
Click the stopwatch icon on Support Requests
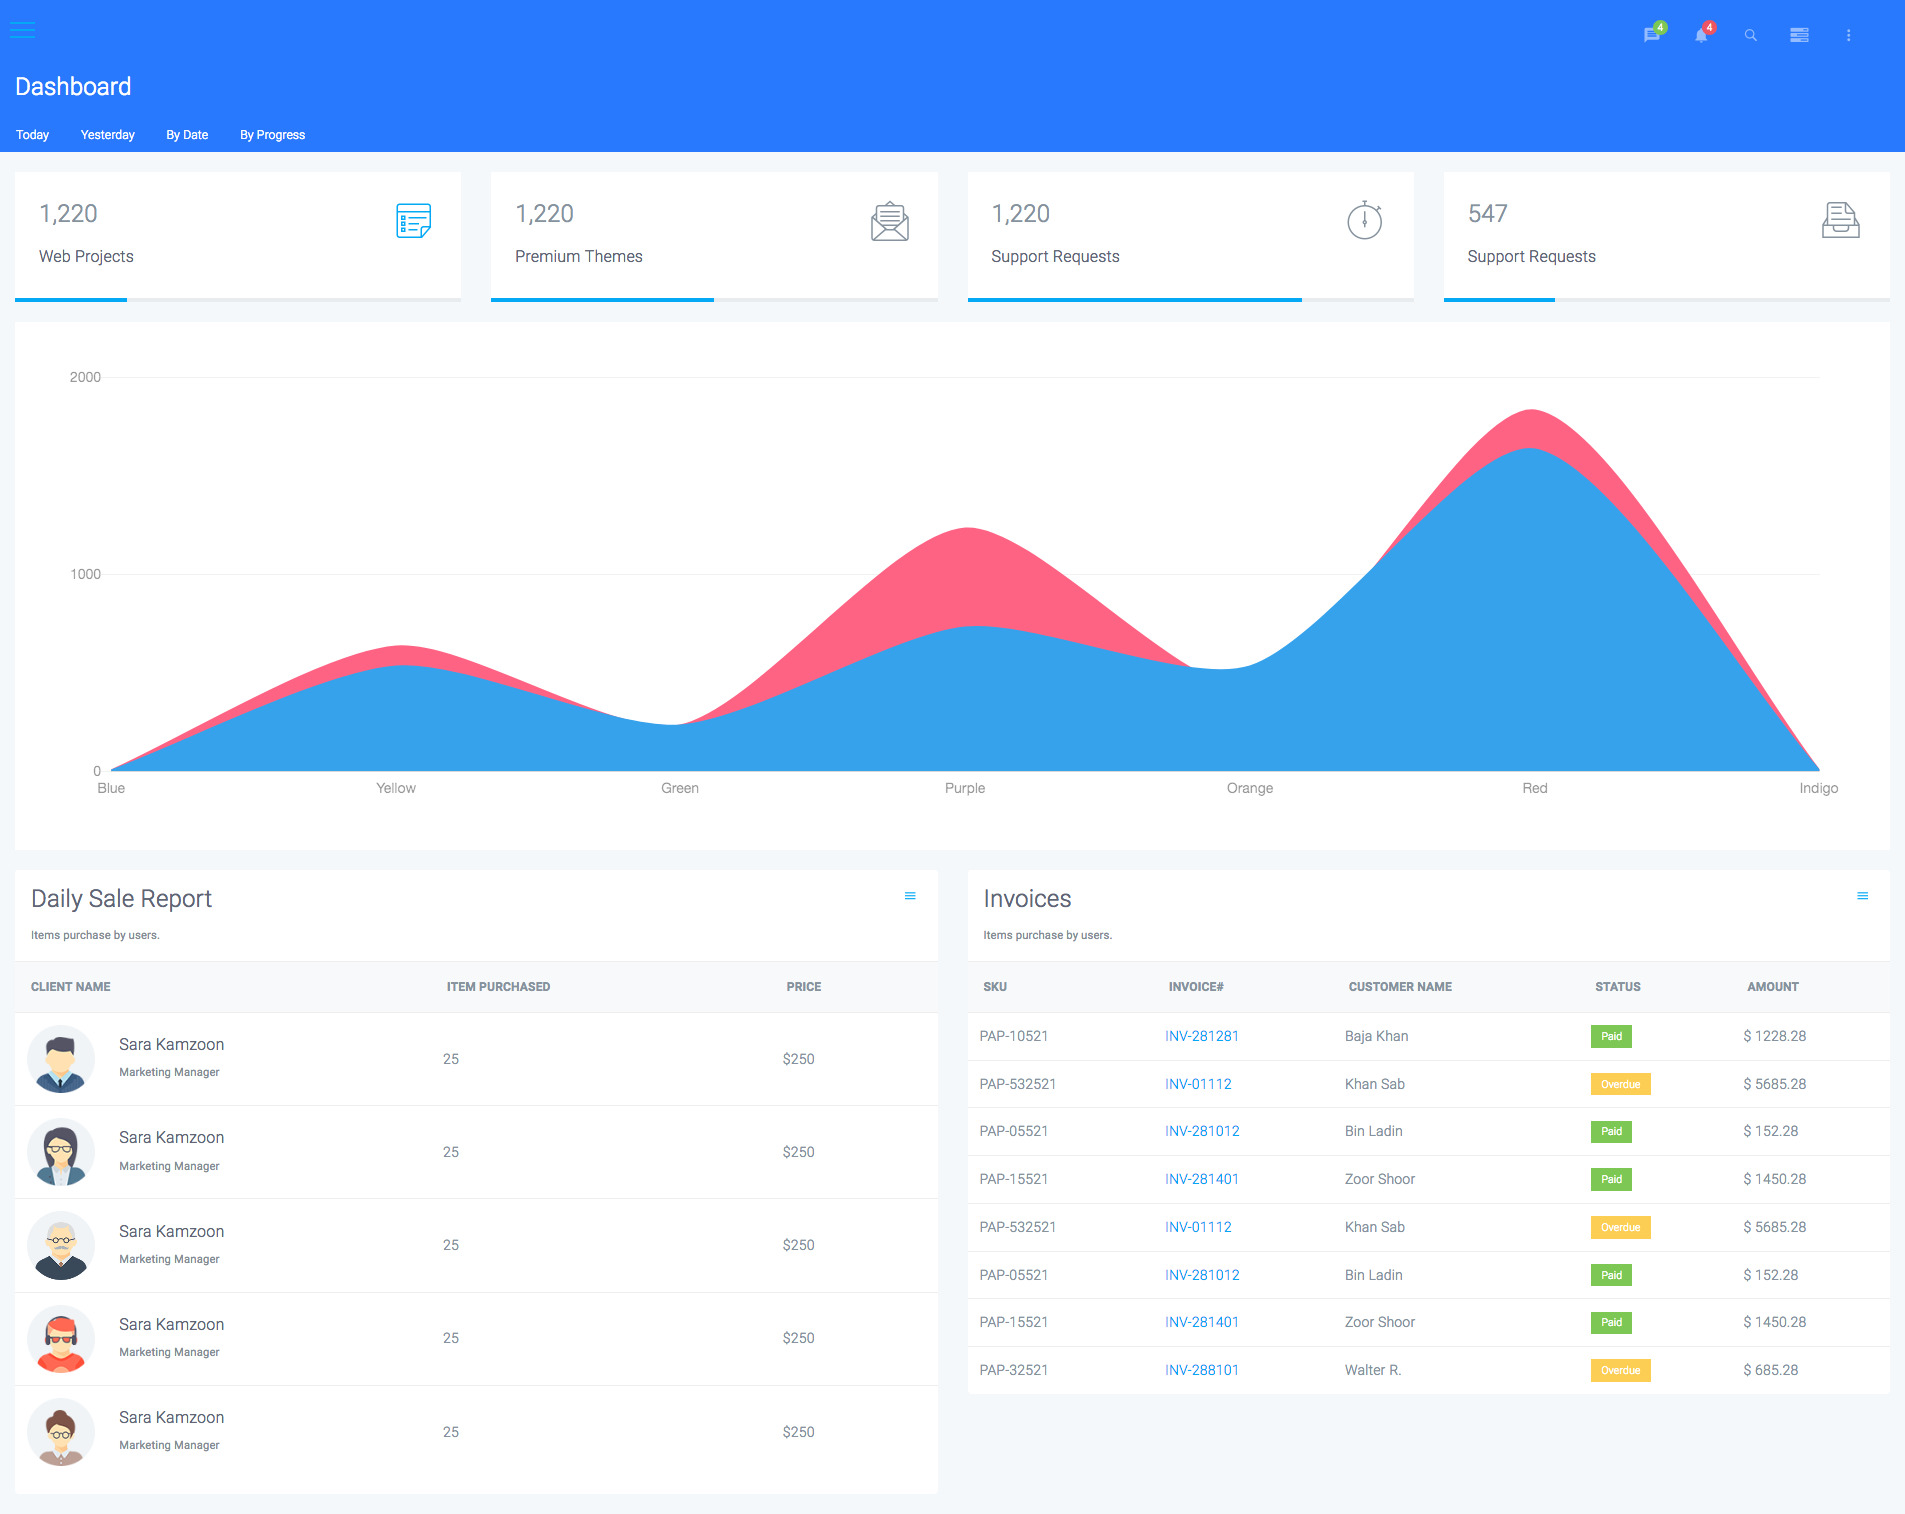coord(1364,220)
